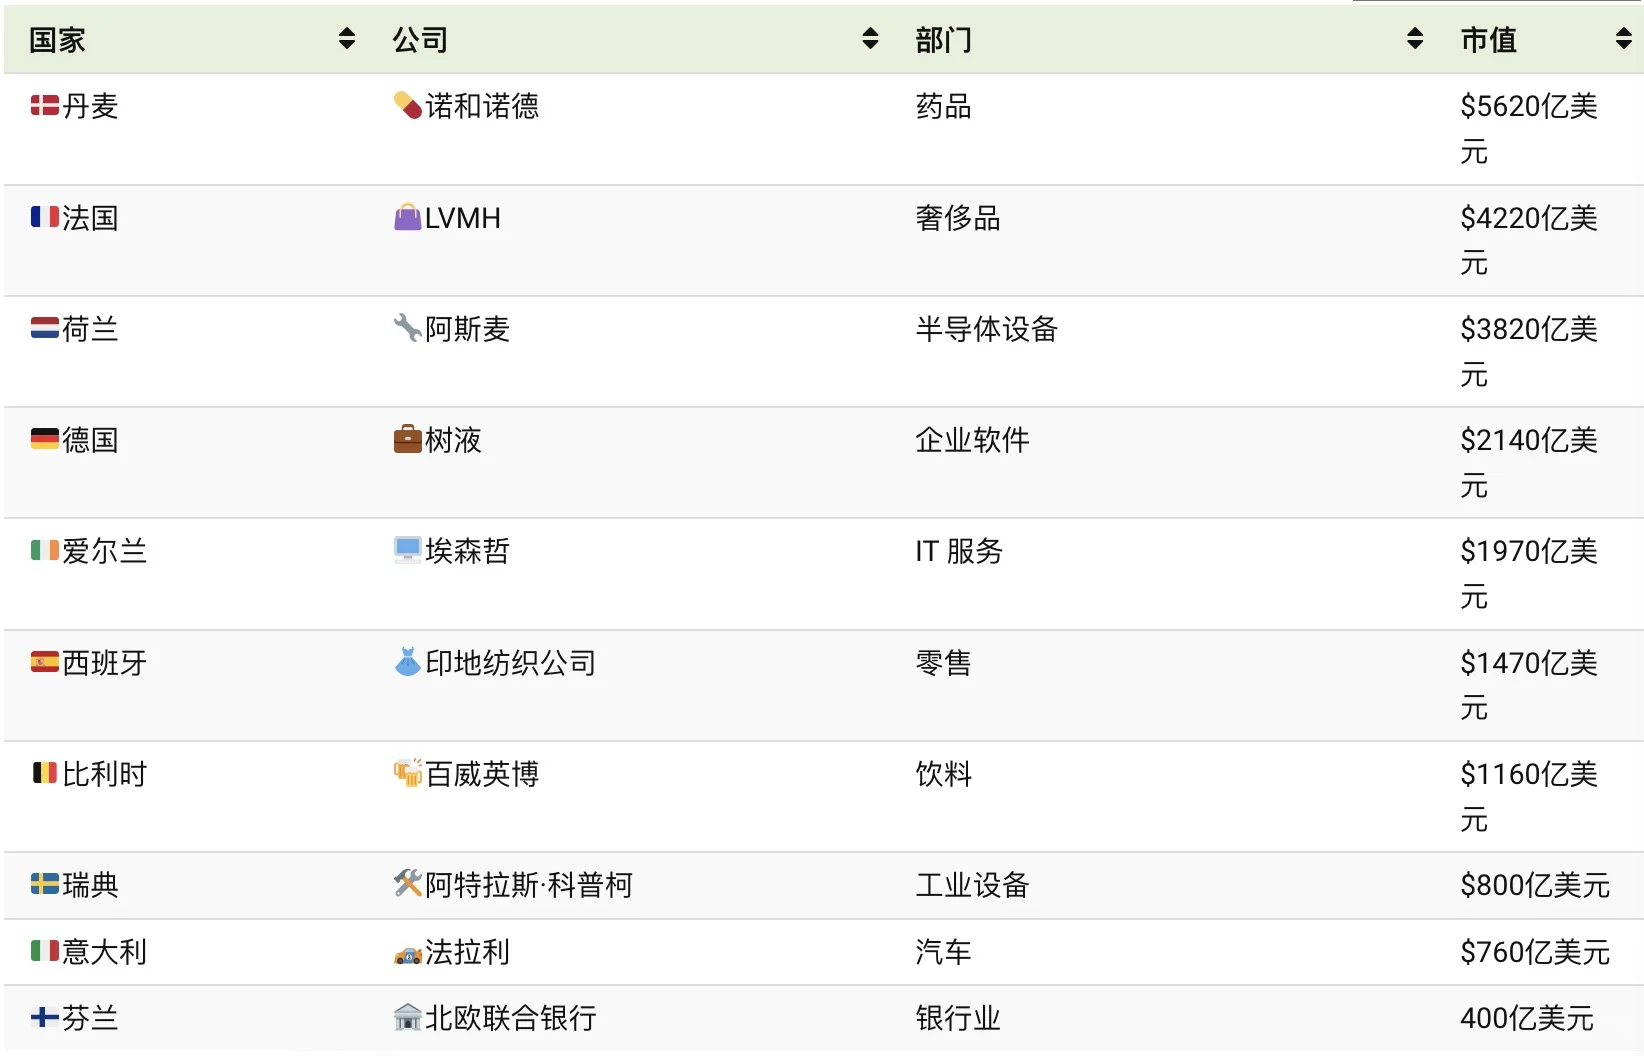
Task: Click the Sweden flag icon
Action: coord(45,884)
